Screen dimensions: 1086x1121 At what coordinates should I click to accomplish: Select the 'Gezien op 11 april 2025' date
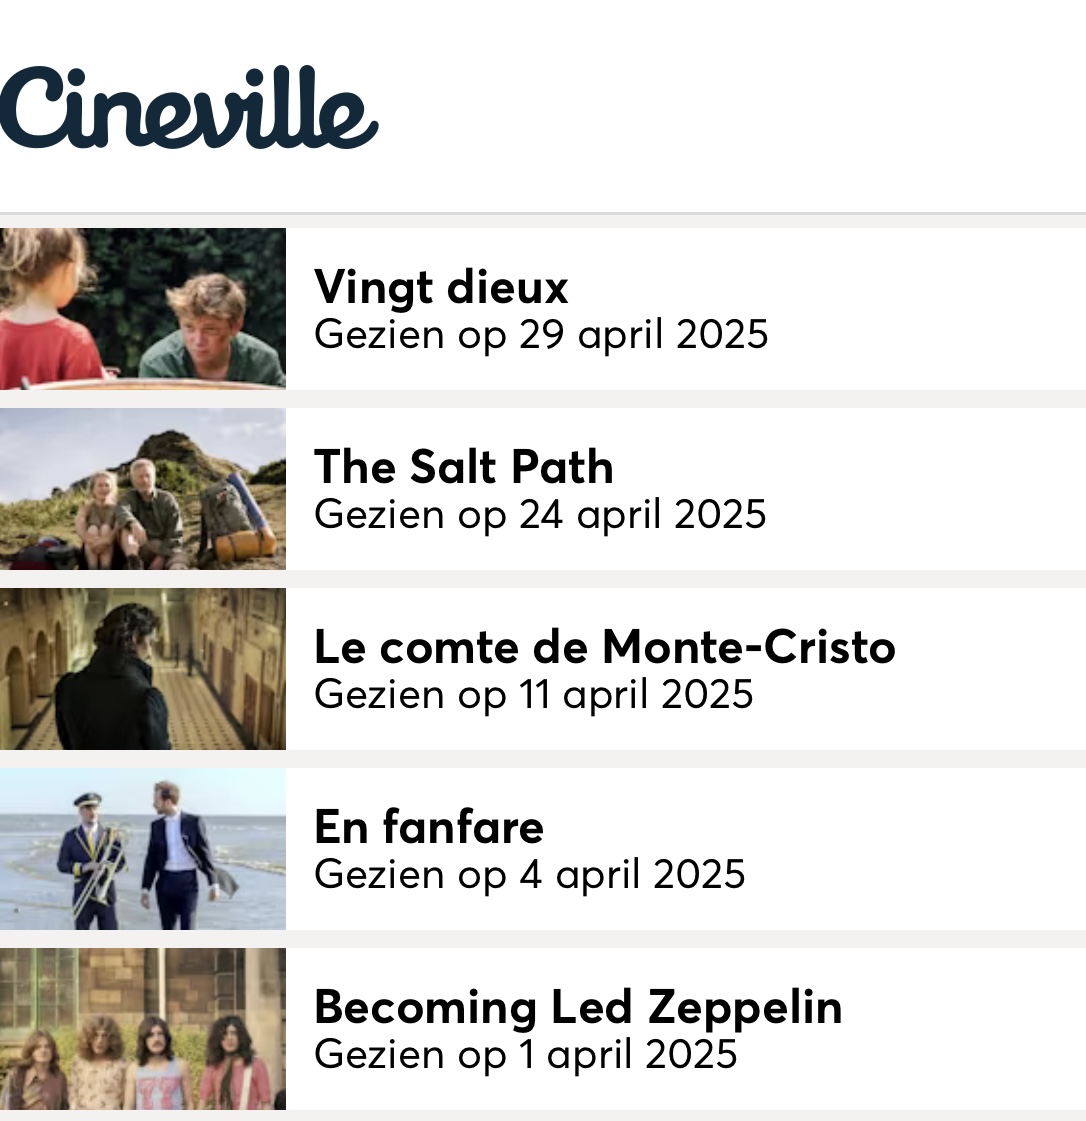click(x=534, y=695)
